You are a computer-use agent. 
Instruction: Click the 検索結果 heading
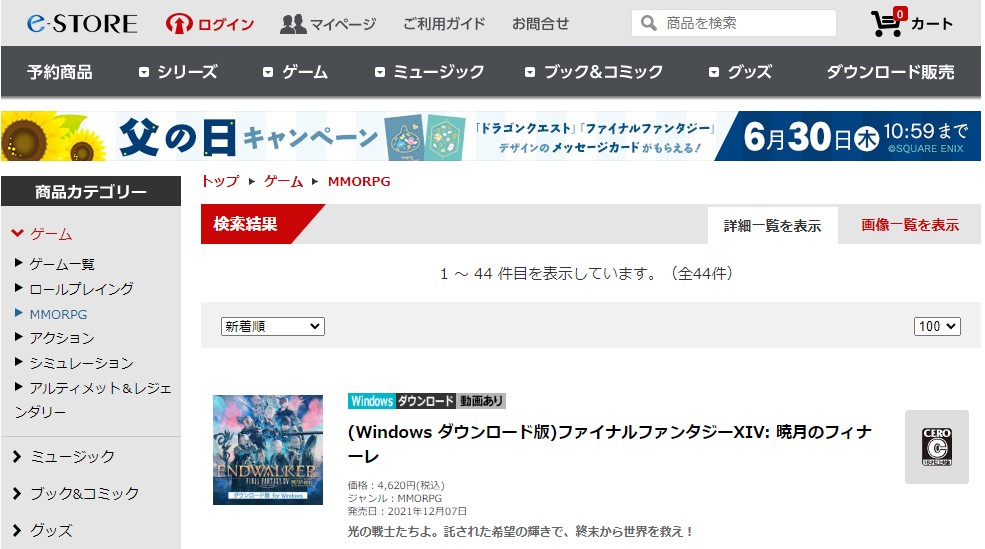tap(246, 224)
